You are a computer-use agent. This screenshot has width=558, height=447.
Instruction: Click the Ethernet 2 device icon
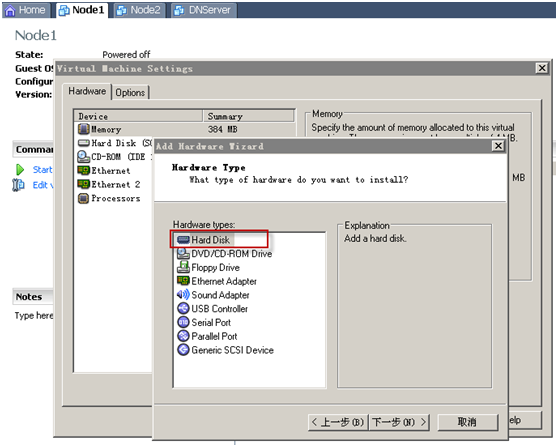tap(84, 184)
